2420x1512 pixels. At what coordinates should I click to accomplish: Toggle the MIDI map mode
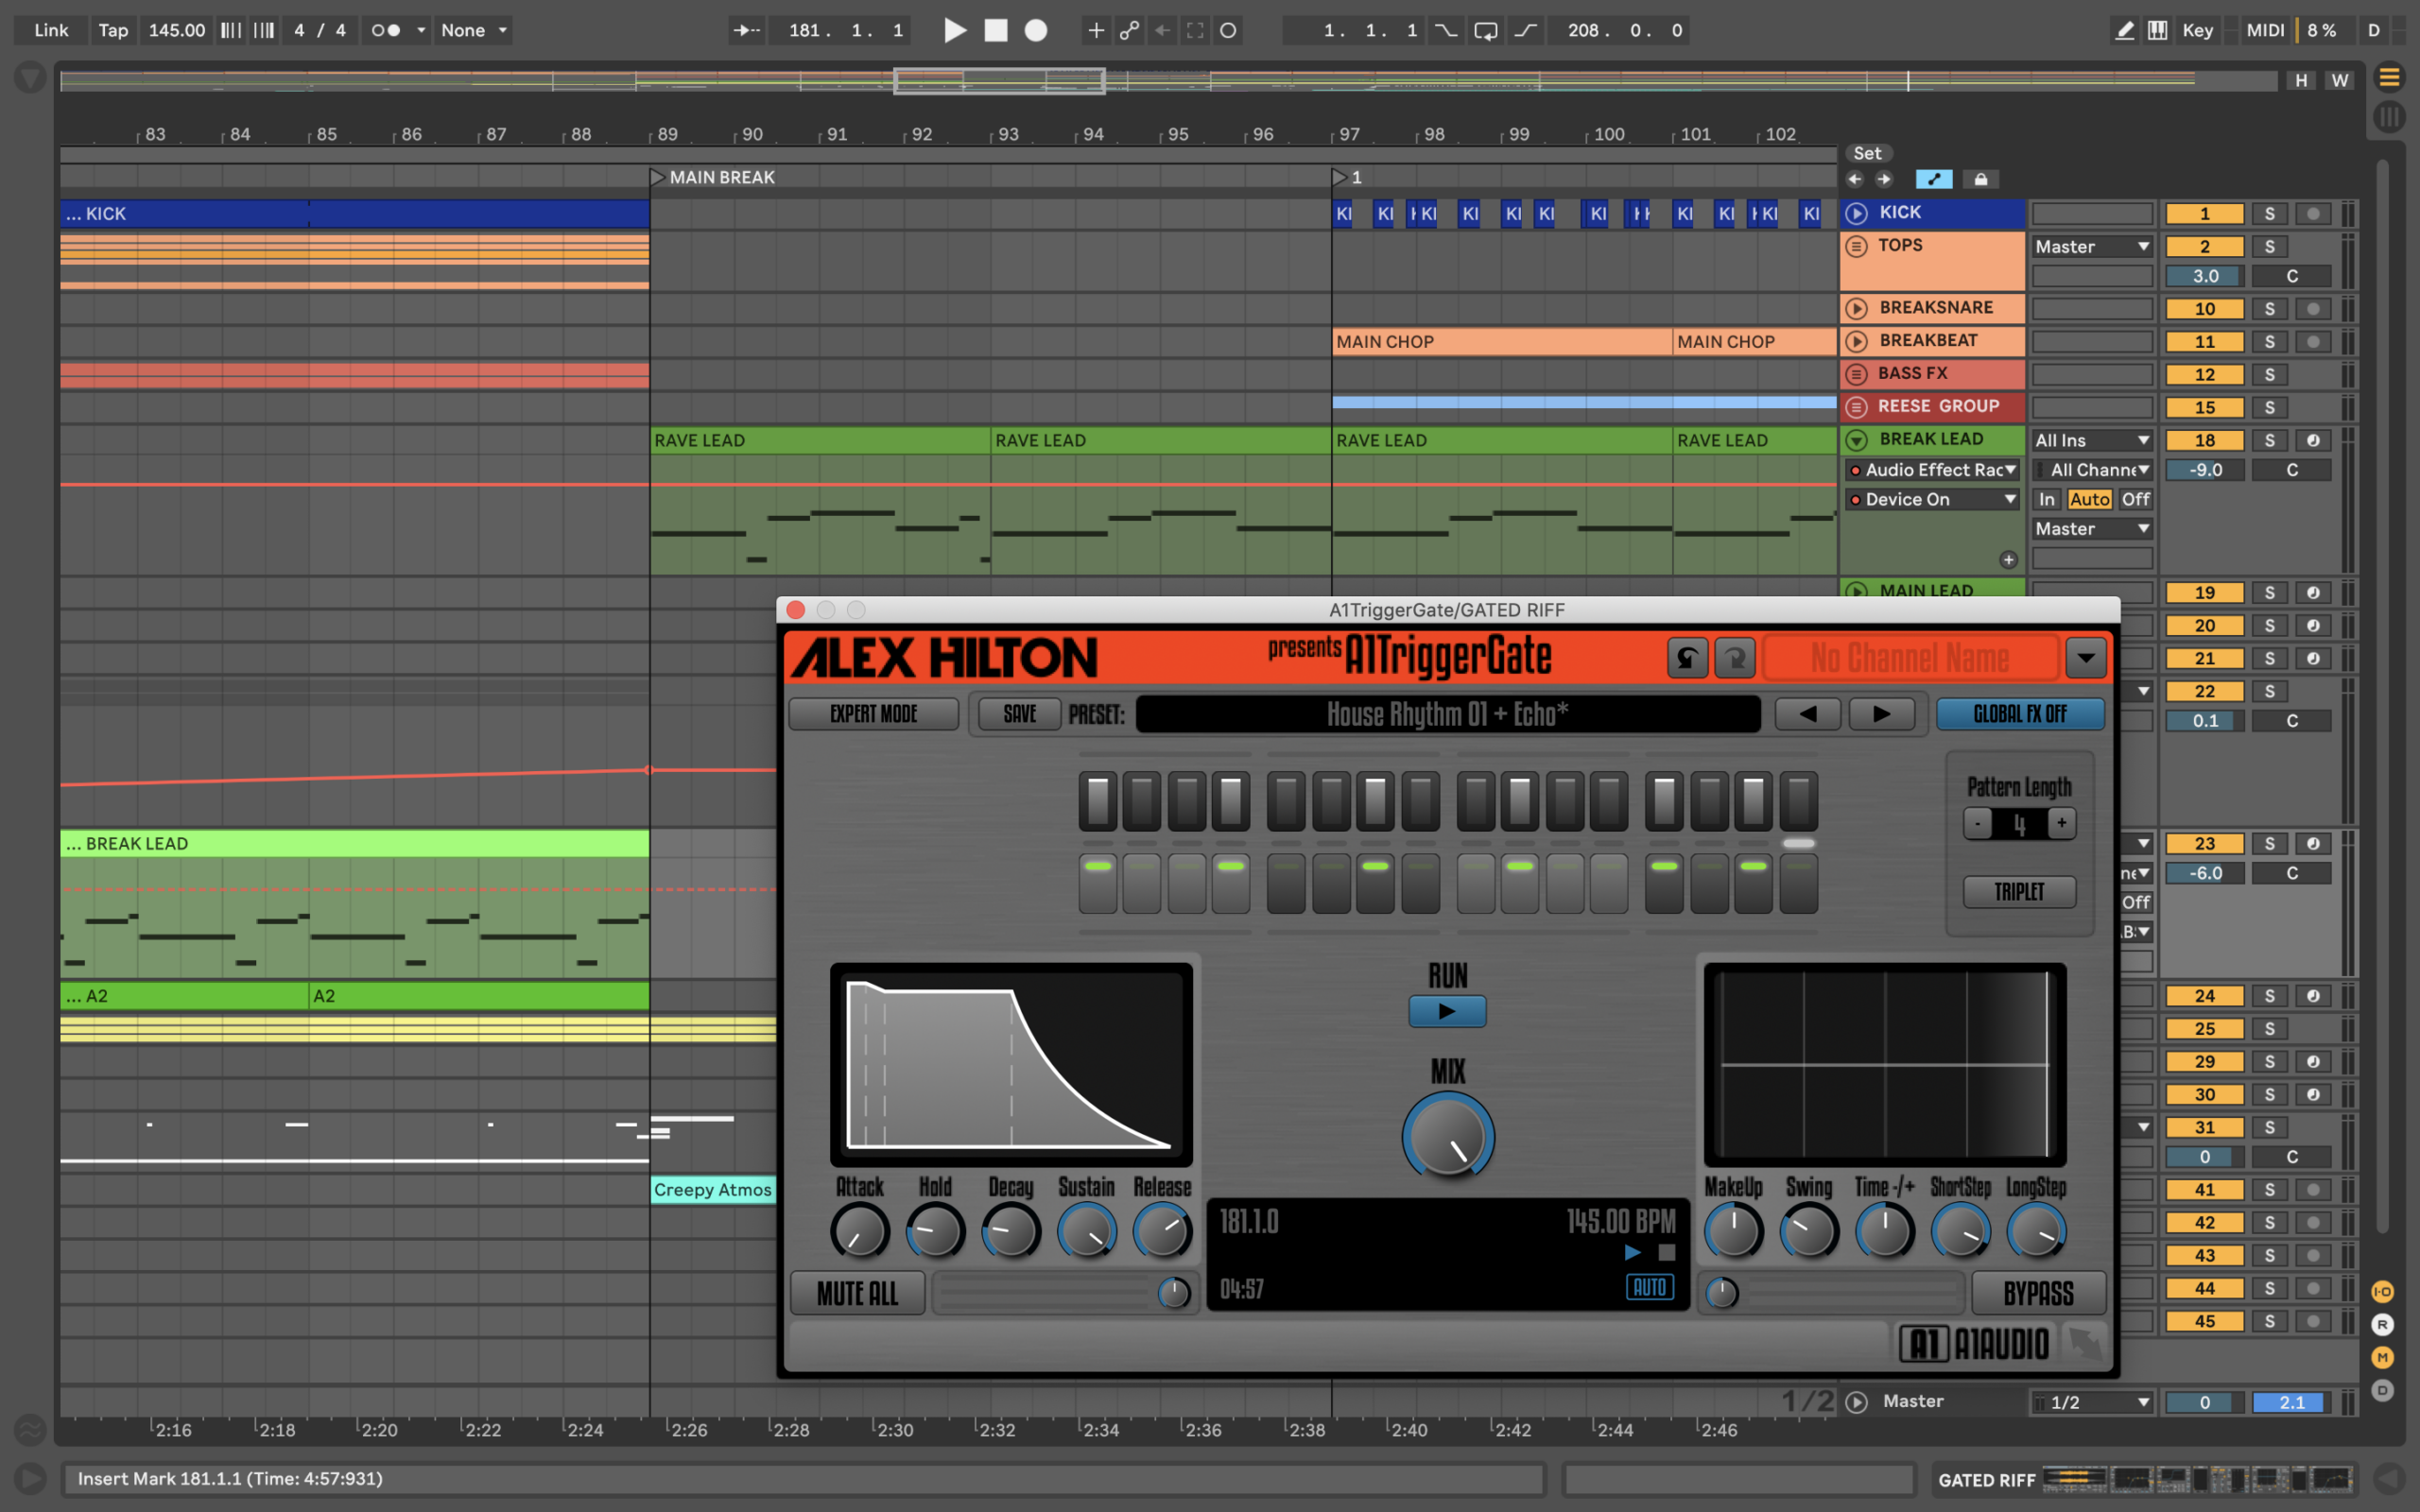2264,30
